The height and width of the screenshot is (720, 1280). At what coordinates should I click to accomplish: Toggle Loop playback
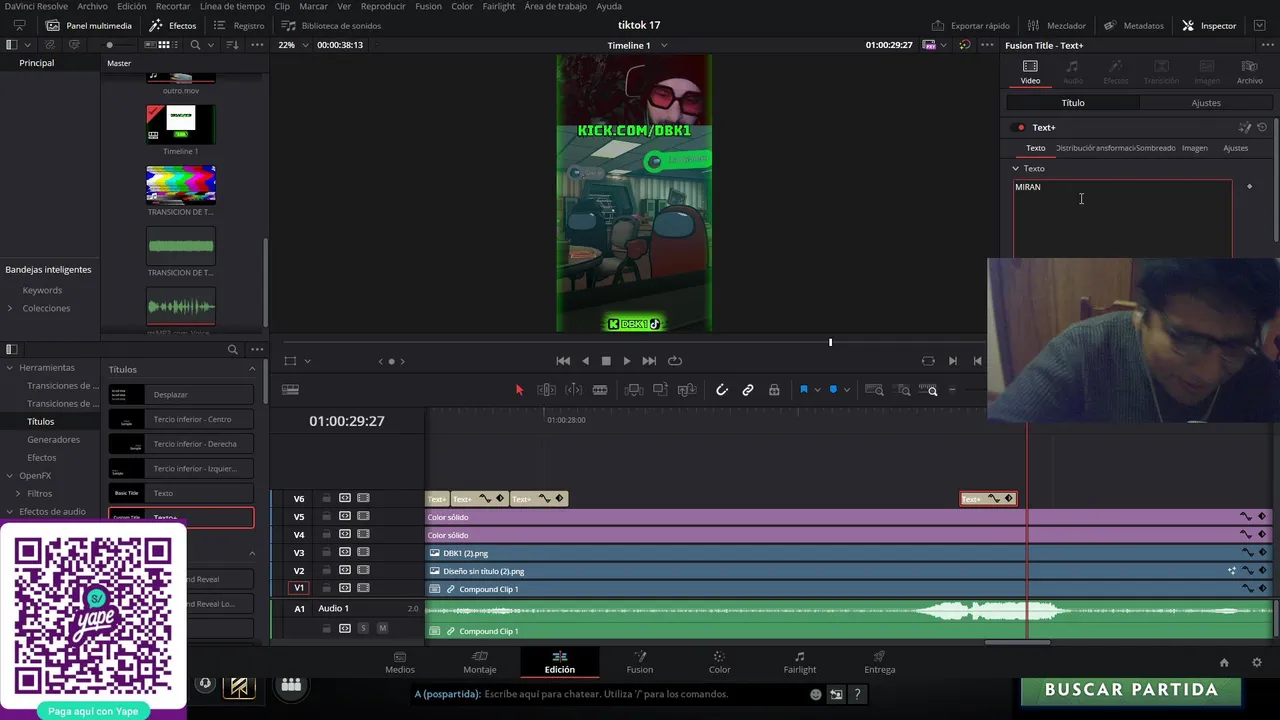pyautogui.click(x=675, y=361)
